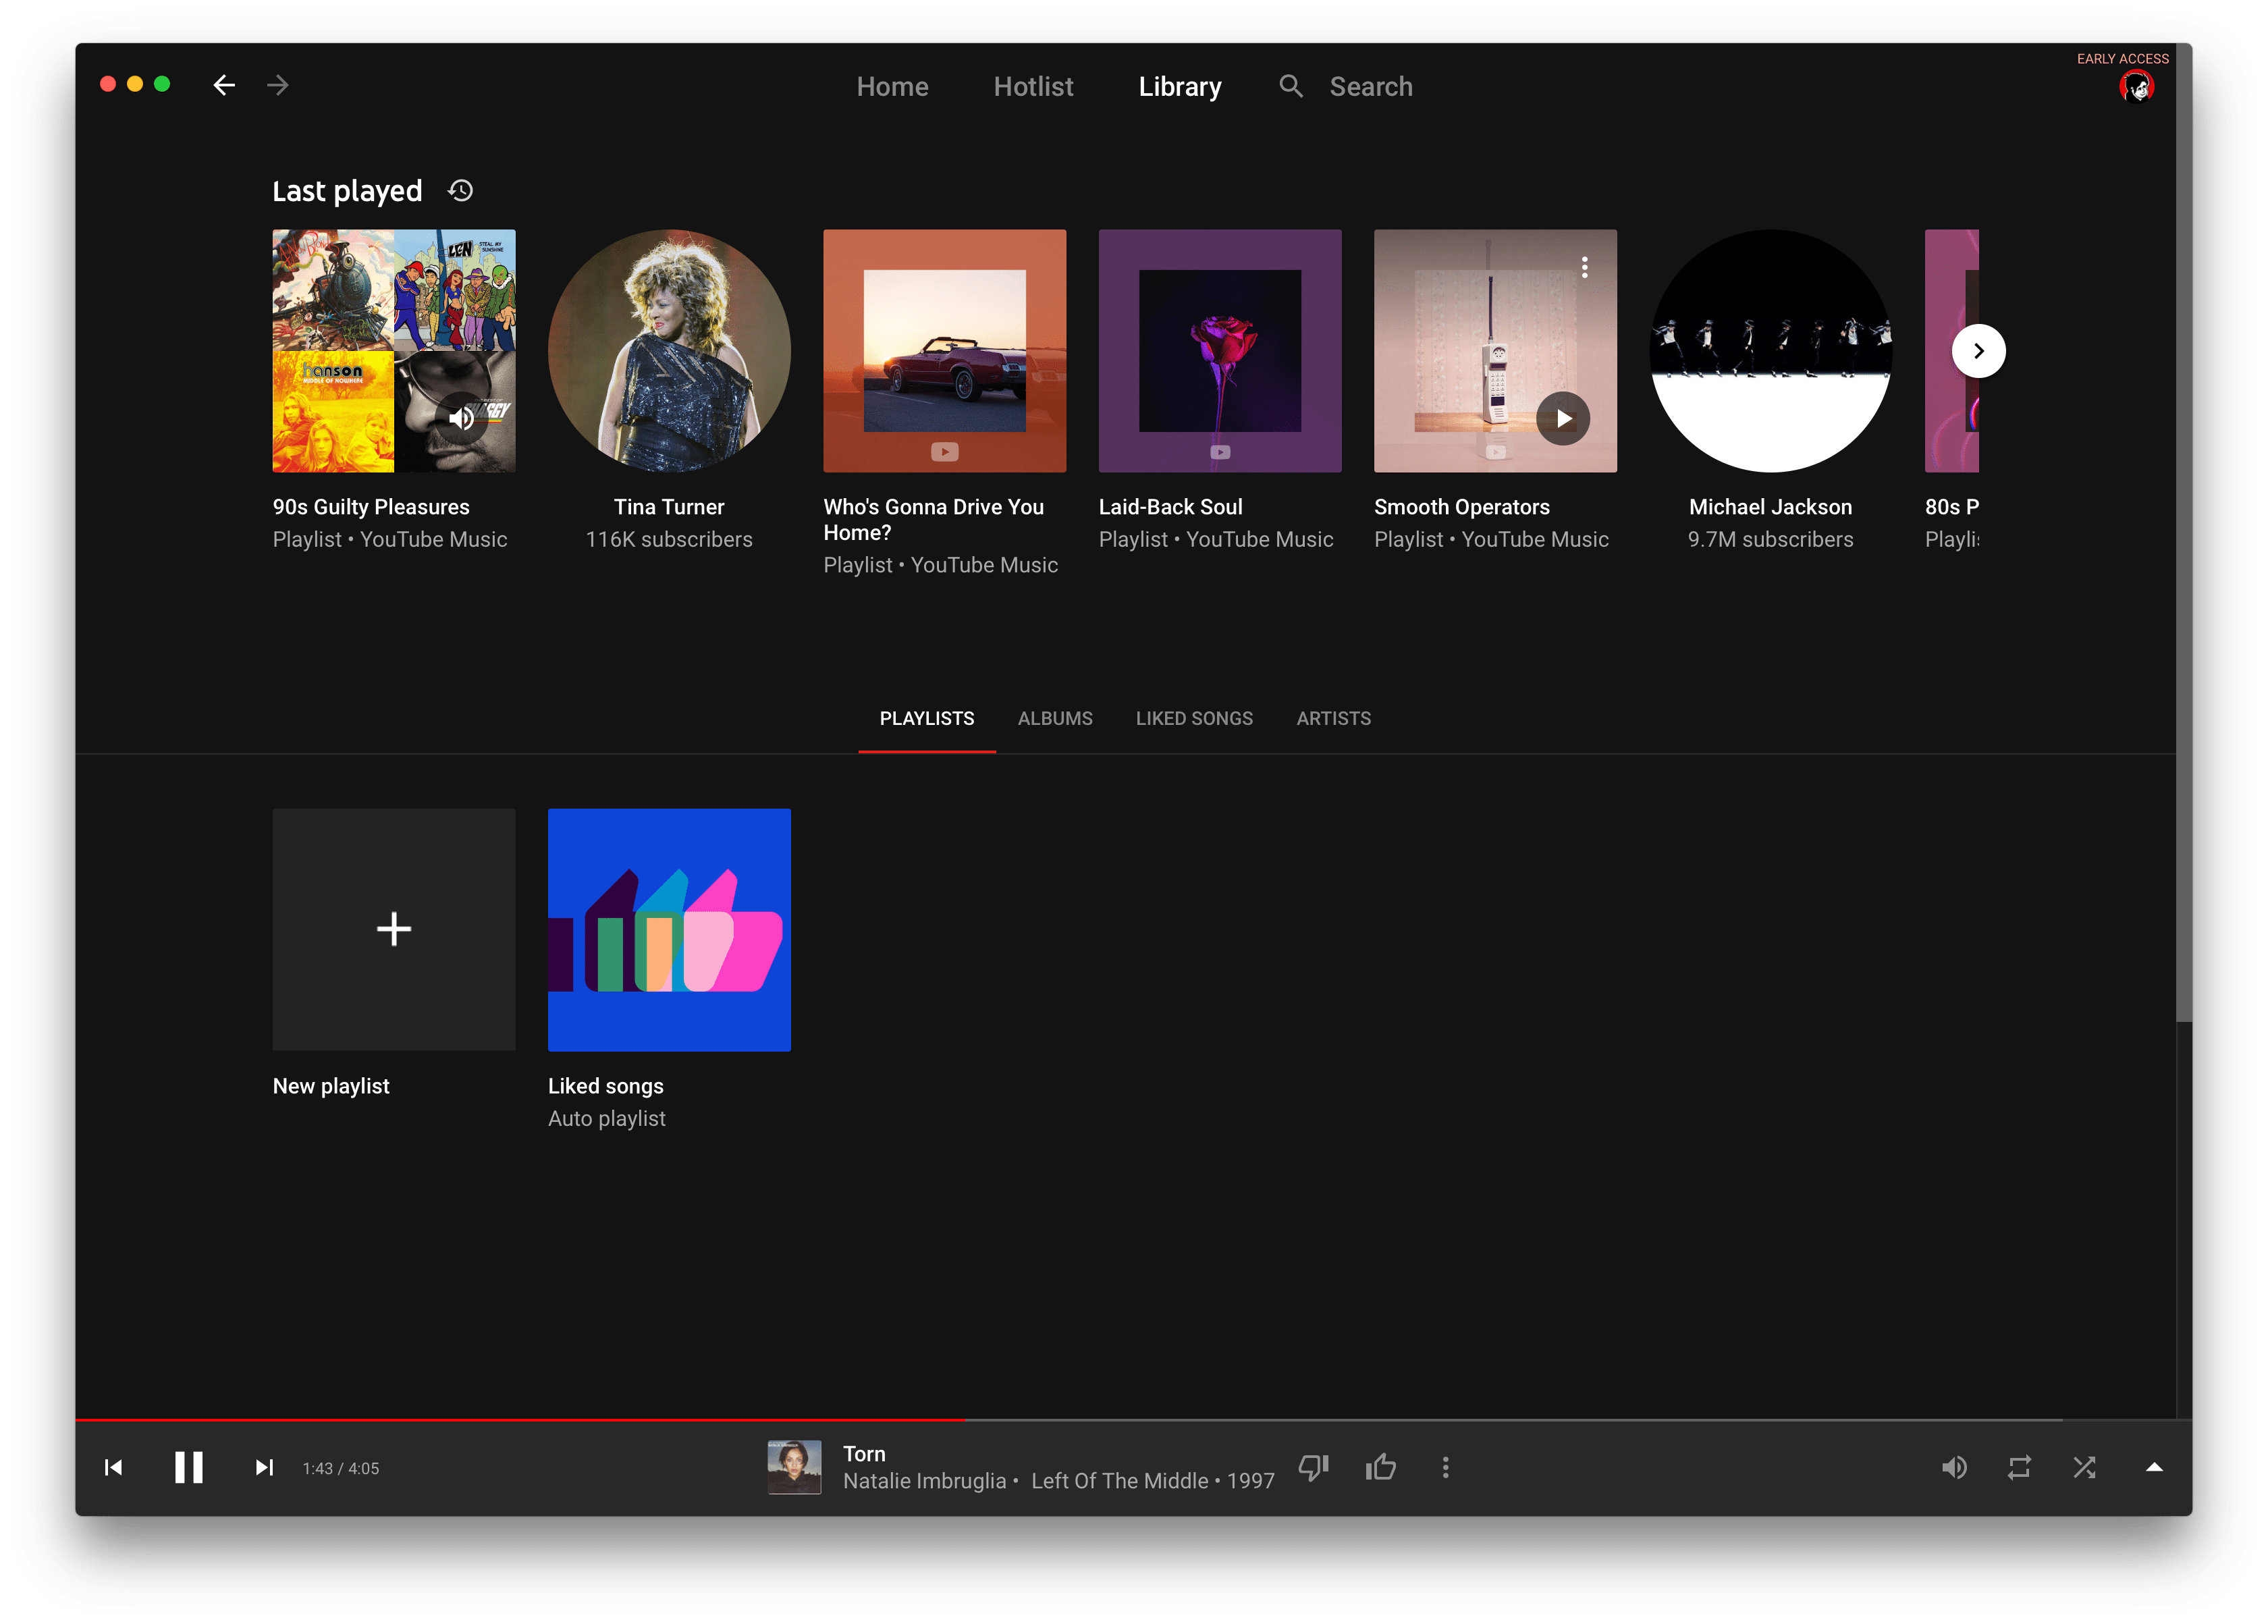Open the Last played history icon

[460, 190]
